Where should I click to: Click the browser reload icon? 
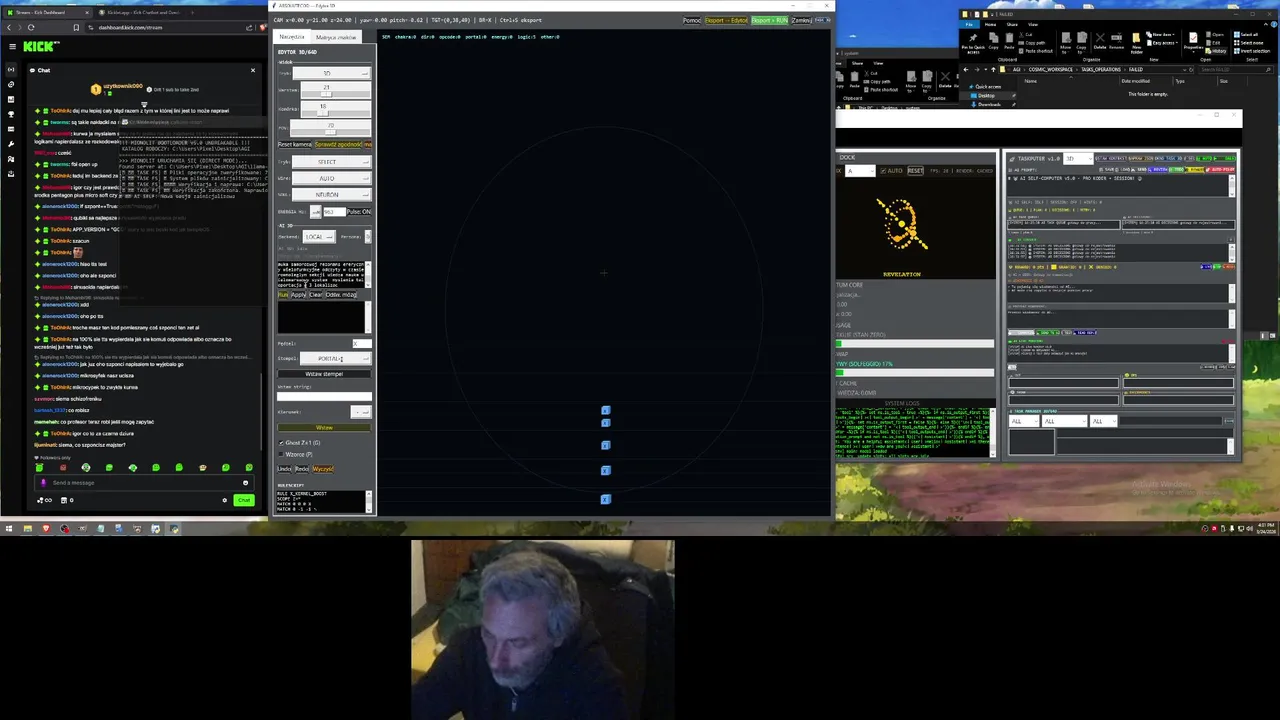31,27
